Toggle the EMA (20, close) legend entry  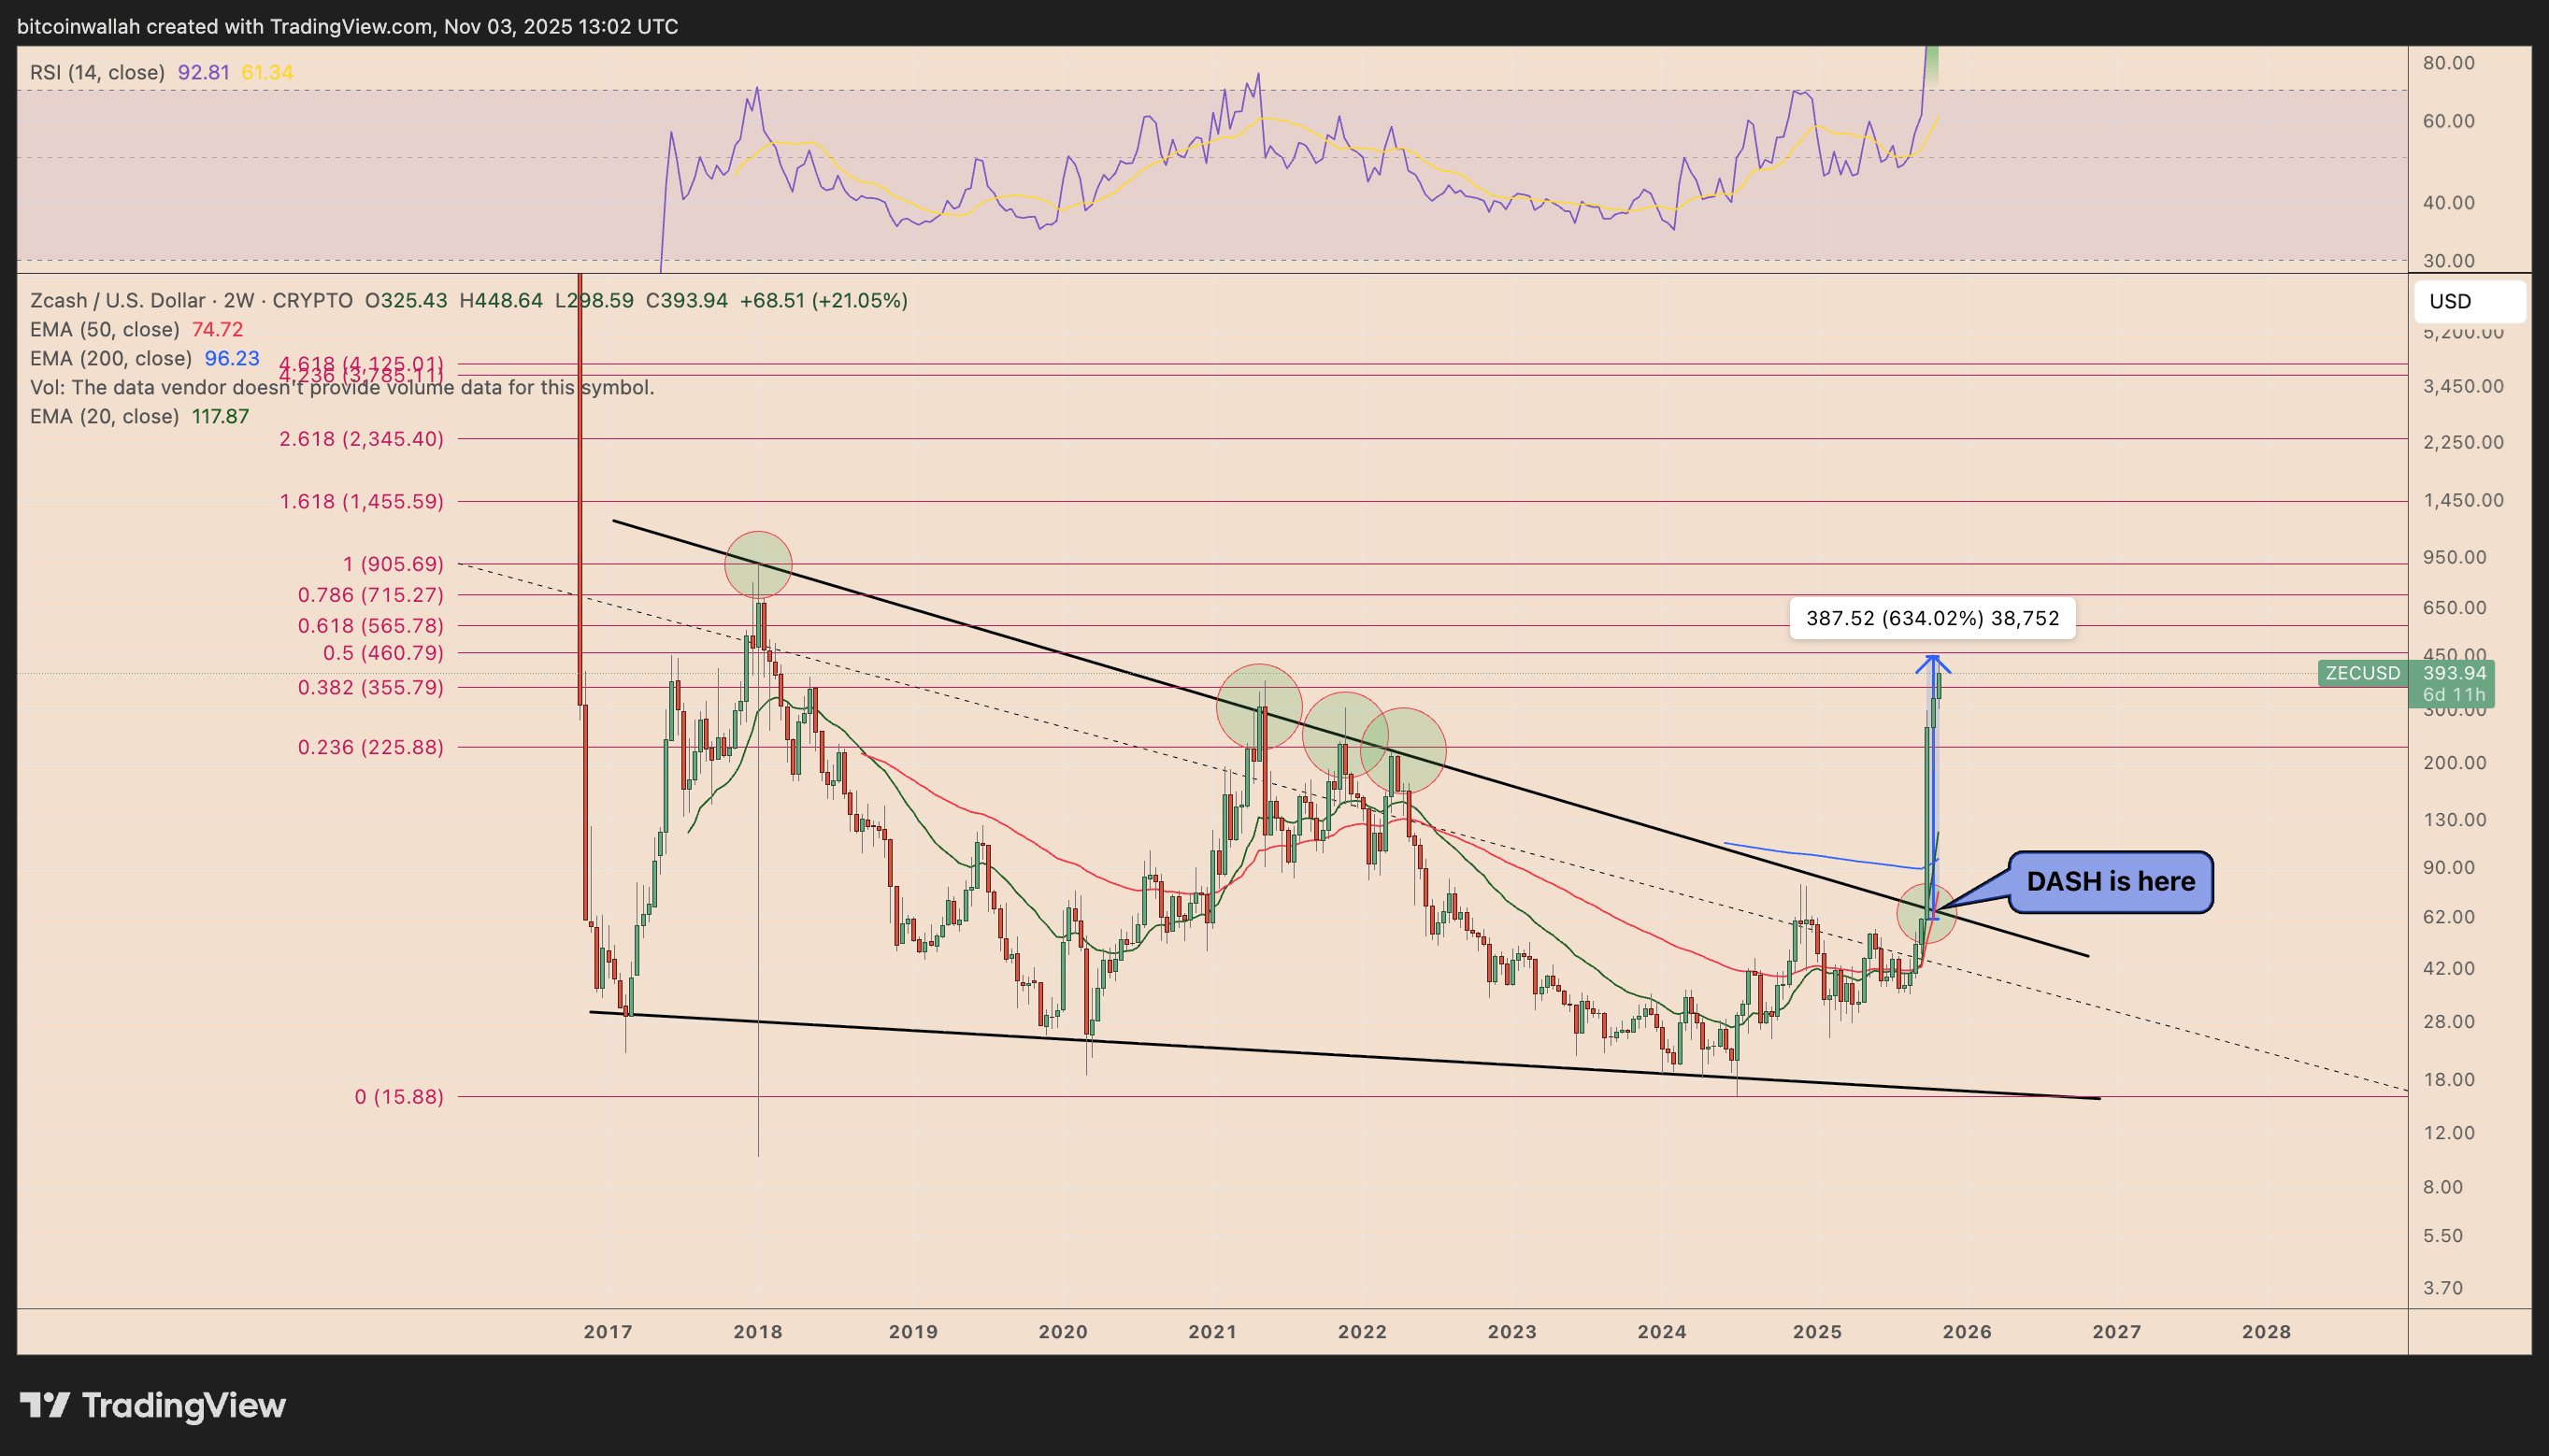[105, 416]
